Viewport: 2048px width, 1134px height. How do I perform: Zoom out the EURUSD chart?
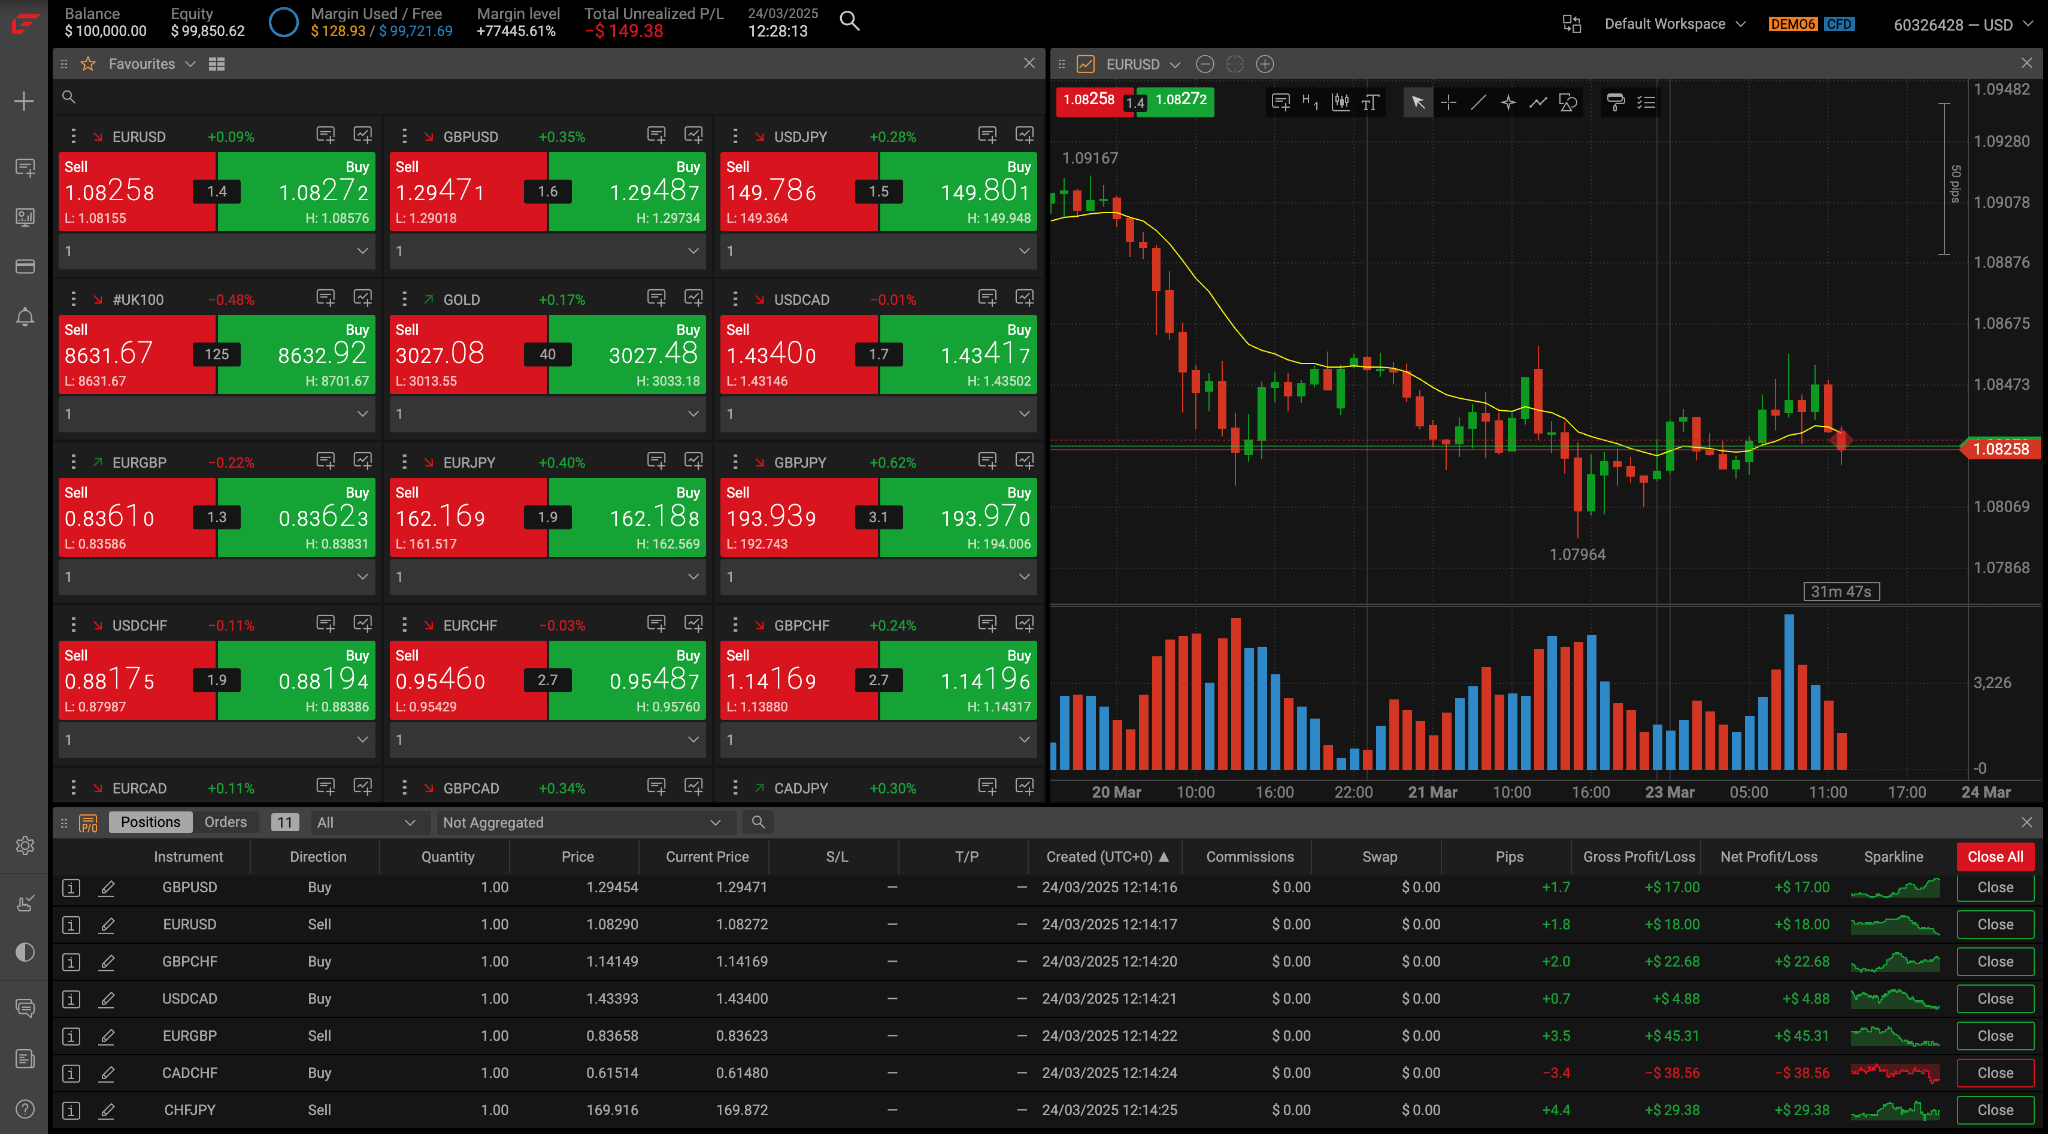[1205, 64]
